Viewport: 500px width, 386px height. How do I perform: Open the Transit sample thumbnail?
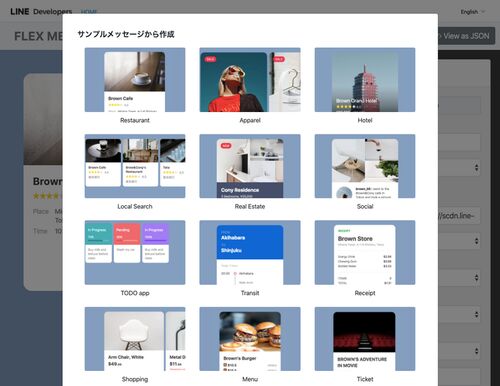[250, 252]
